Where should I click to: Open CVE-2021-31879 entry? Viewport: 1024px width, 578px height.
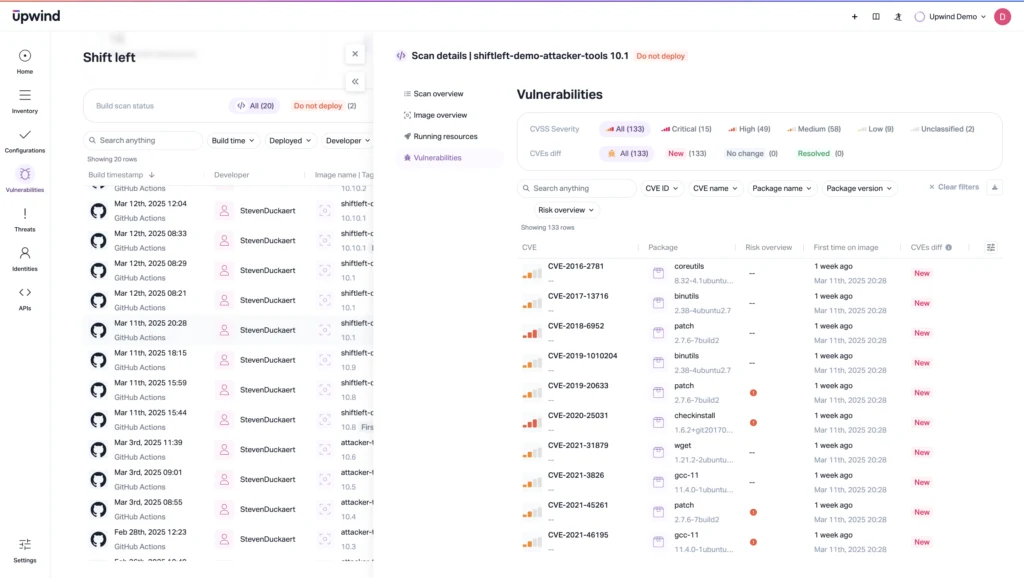[x=577, y=445]
